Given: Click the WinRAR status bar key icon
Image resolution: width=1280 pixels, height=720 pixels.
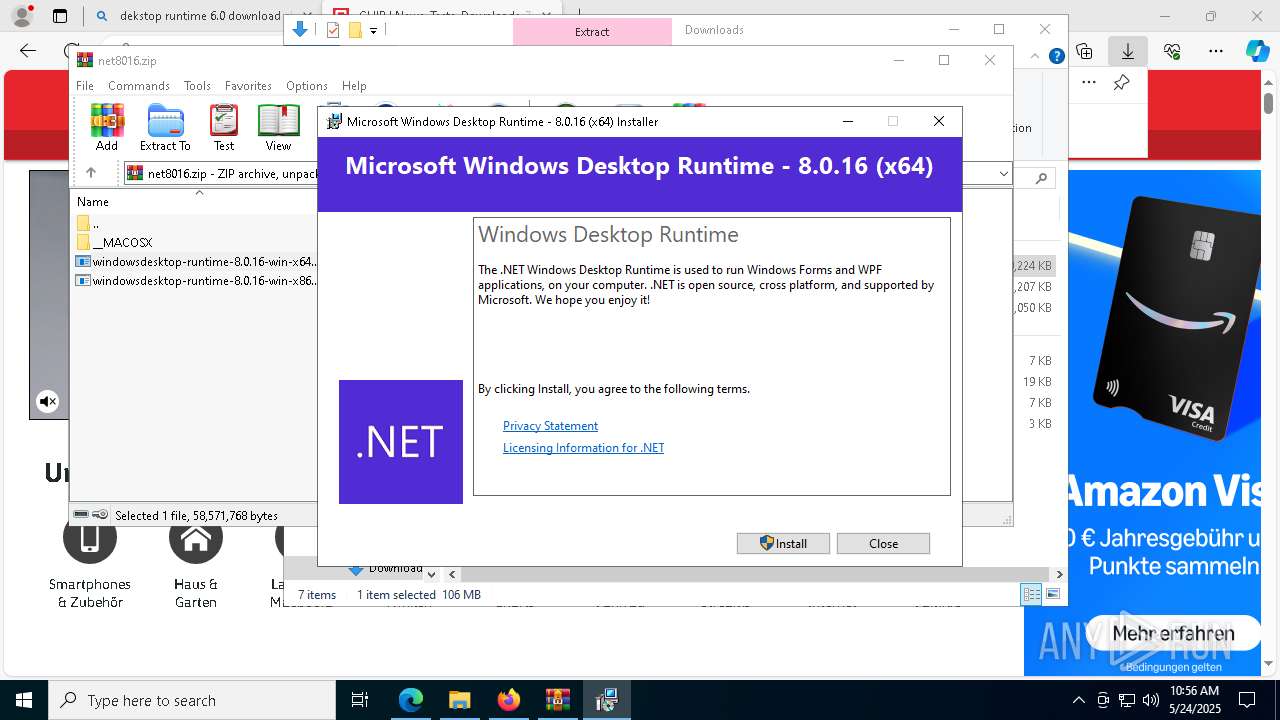Looking at the screenshot, I should 100,515.
